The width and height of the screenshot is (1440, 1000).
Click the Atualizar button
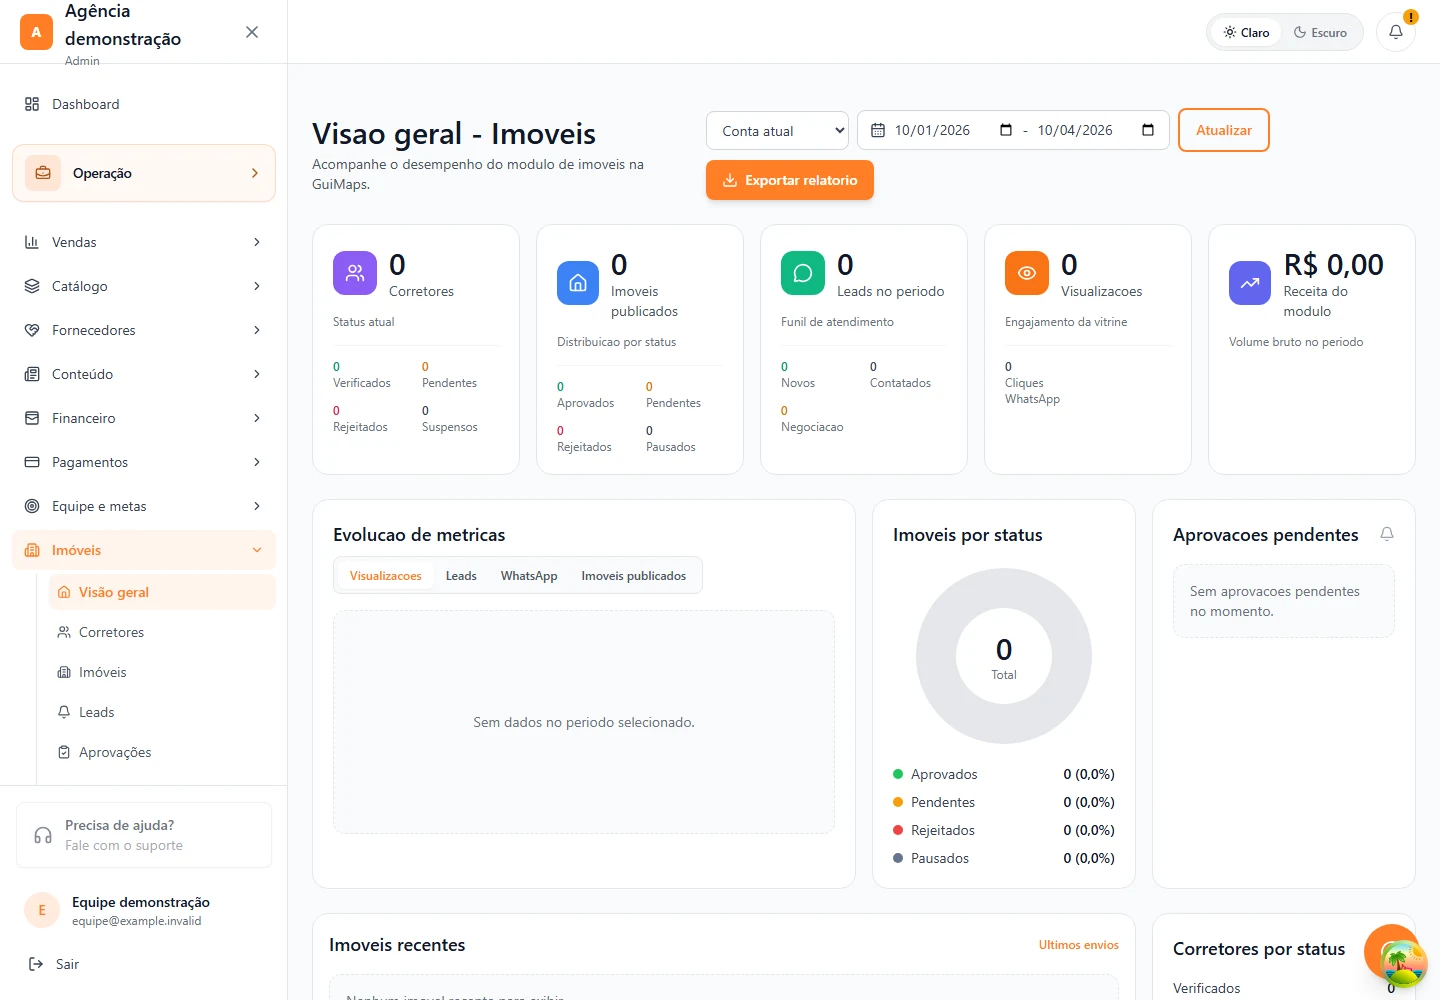[1224, 130]
